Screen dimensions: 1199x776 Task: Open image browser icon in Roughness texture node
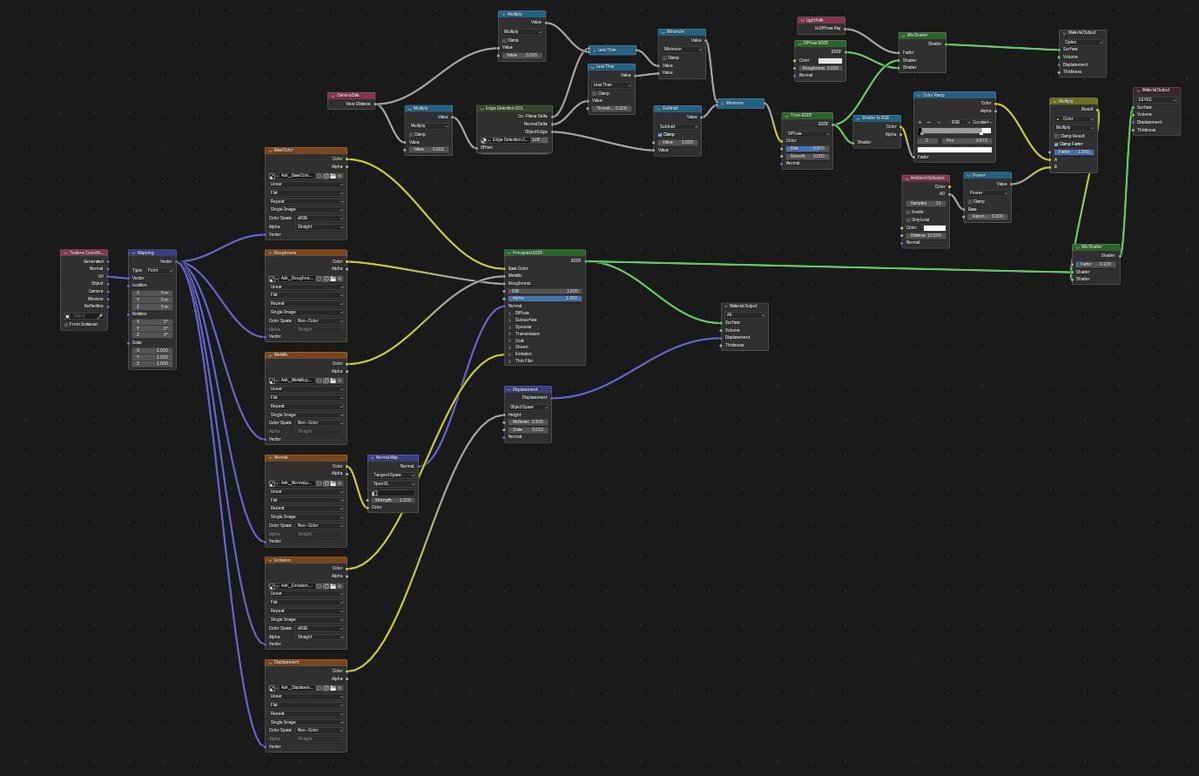pyautogui.click(x=273, y=278)
